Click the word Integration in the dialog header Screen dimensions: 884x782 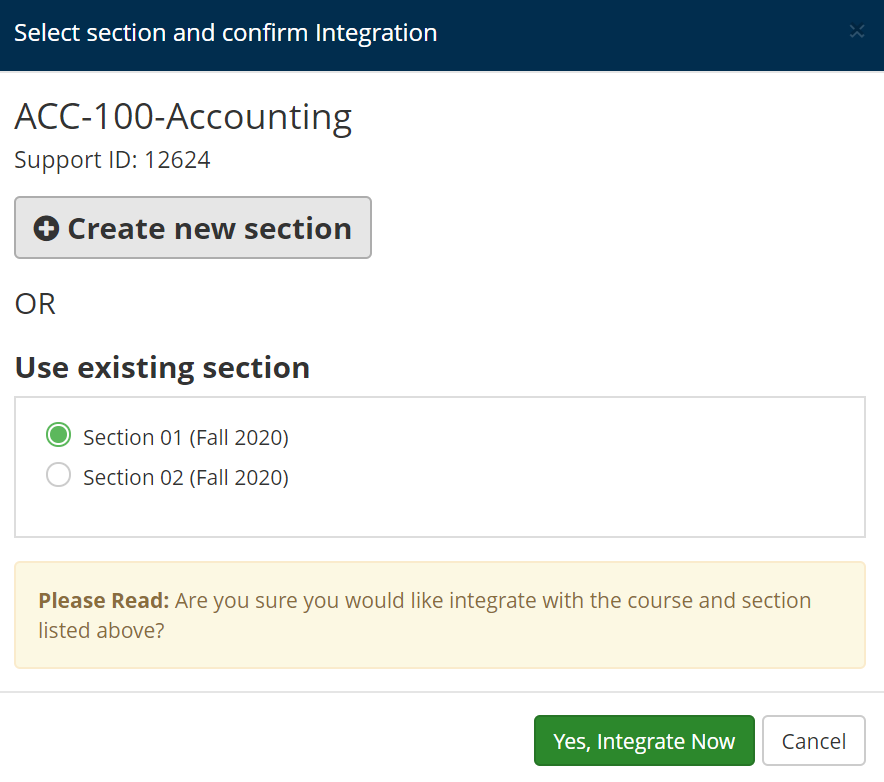click(x=377, y=33)
